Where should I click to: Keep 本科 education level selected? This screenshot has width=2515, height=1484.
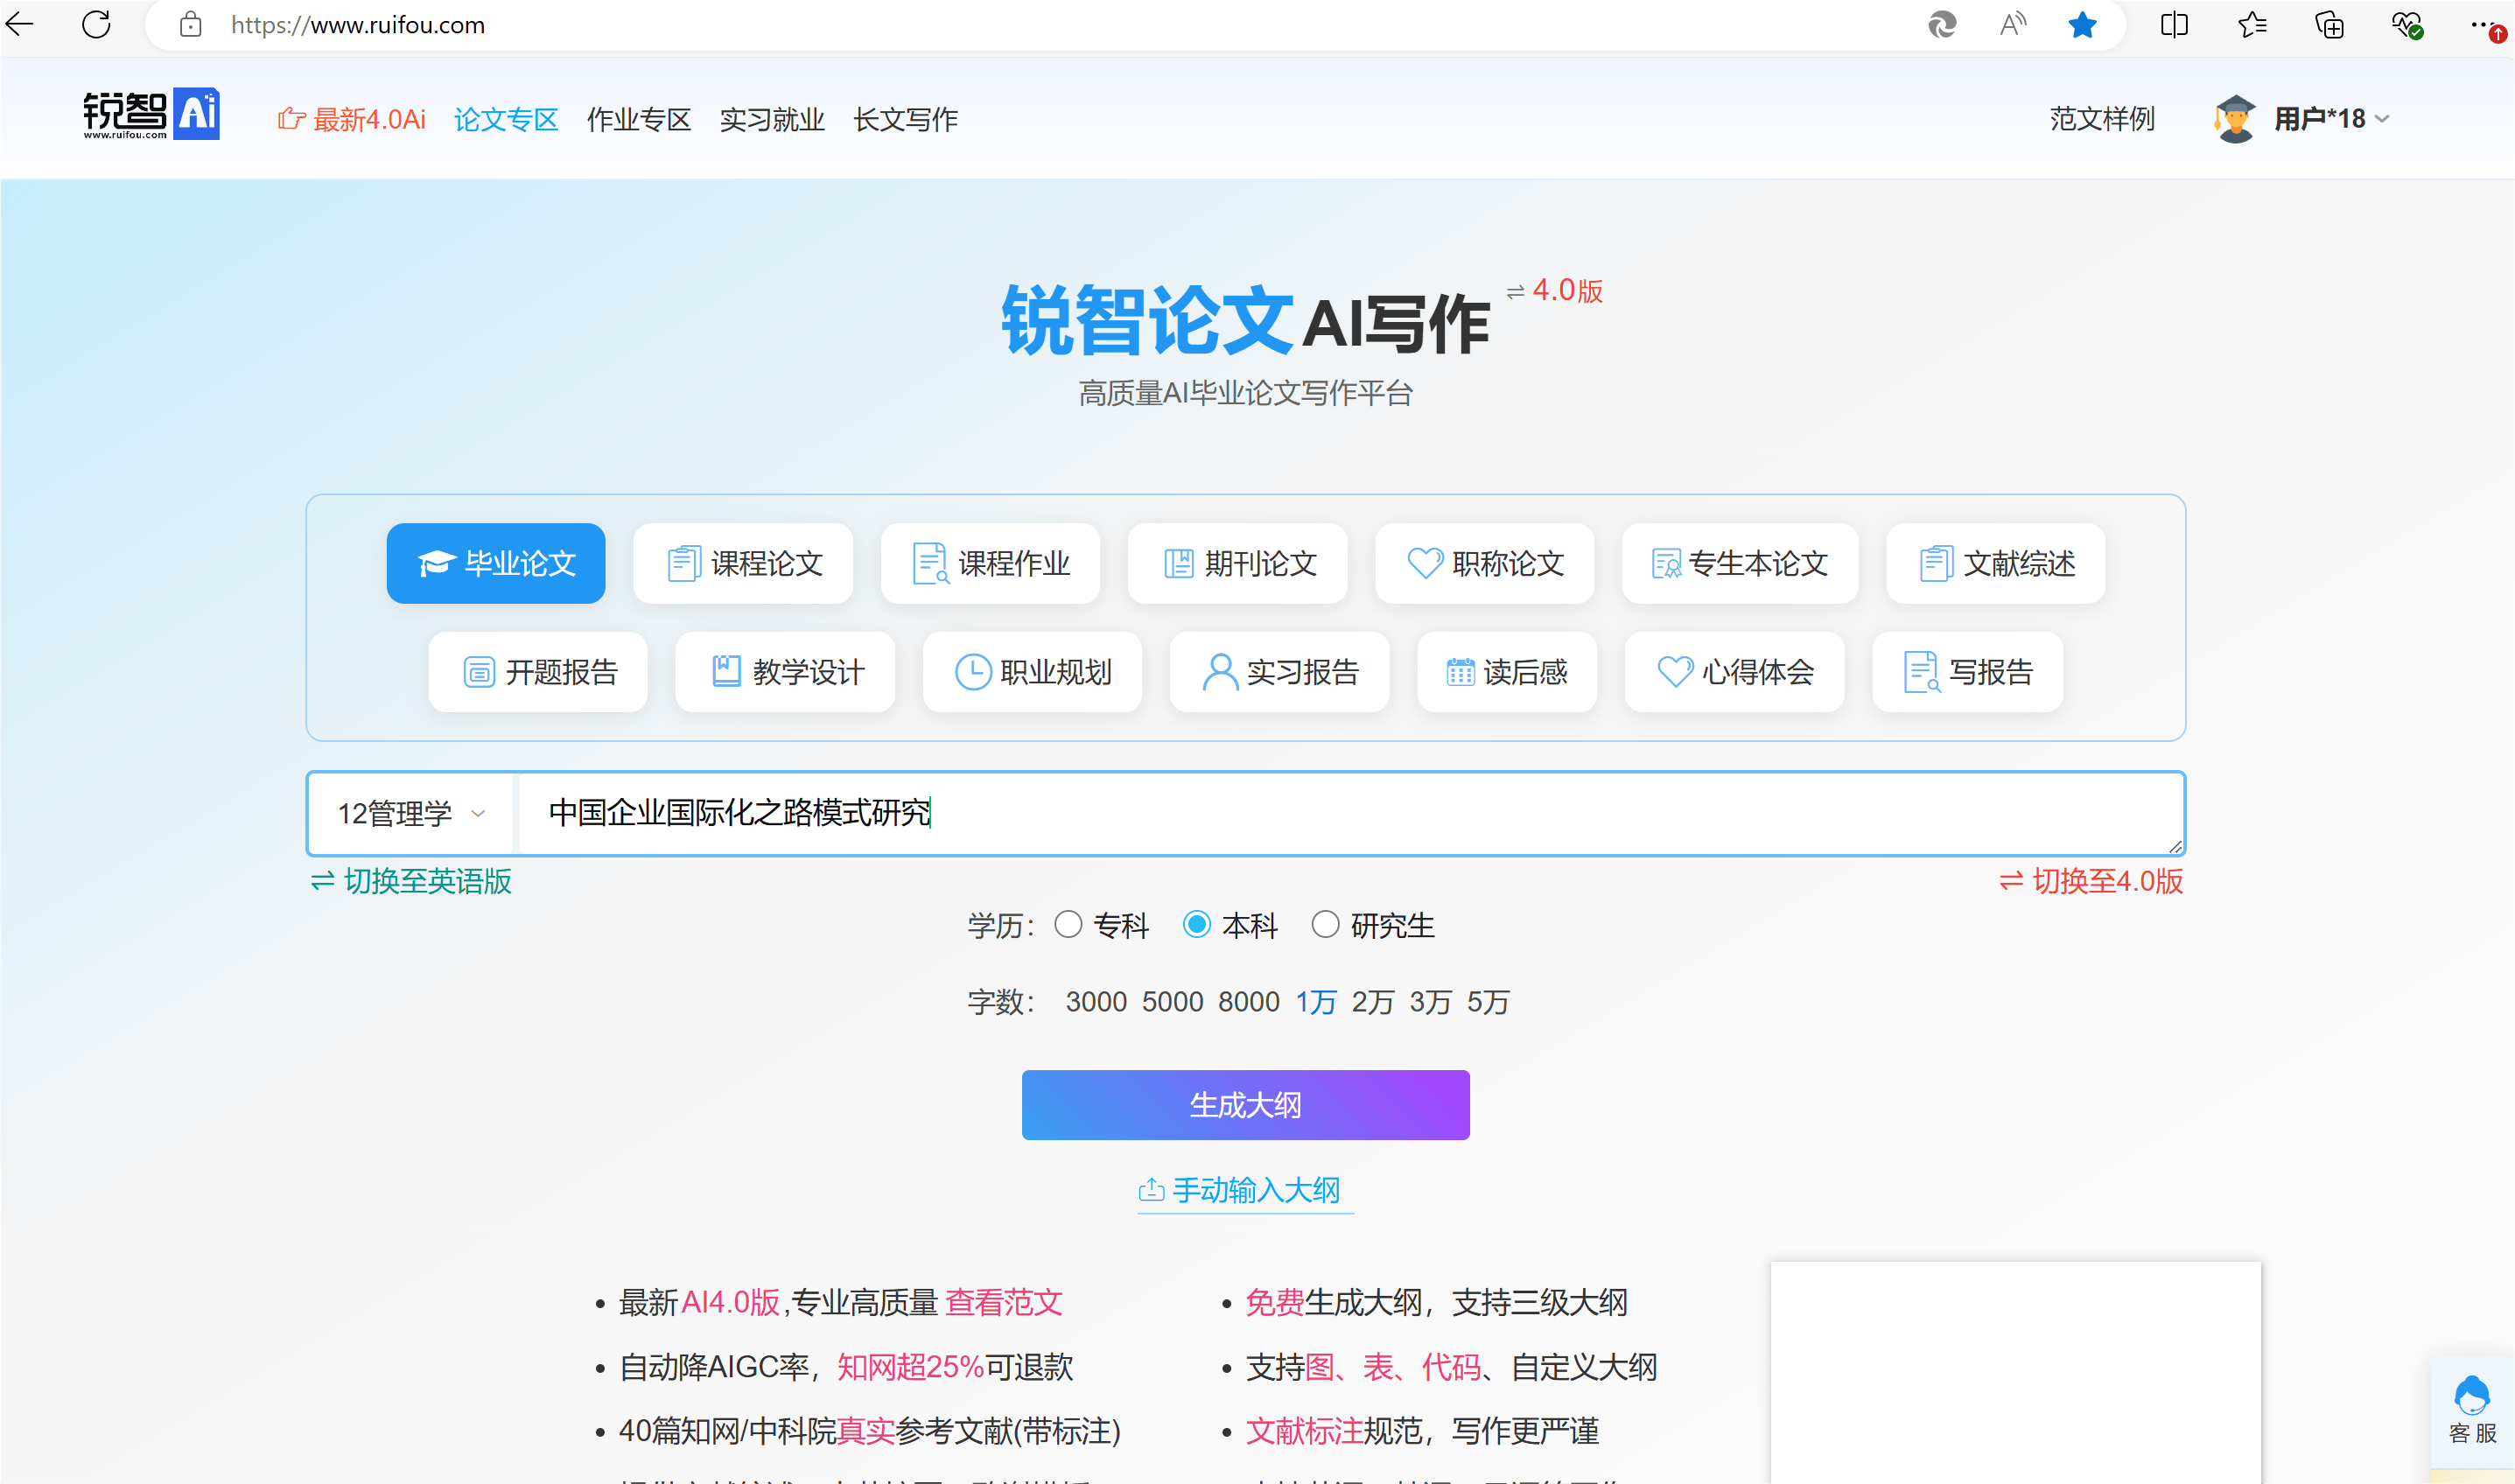(1197, 926)
